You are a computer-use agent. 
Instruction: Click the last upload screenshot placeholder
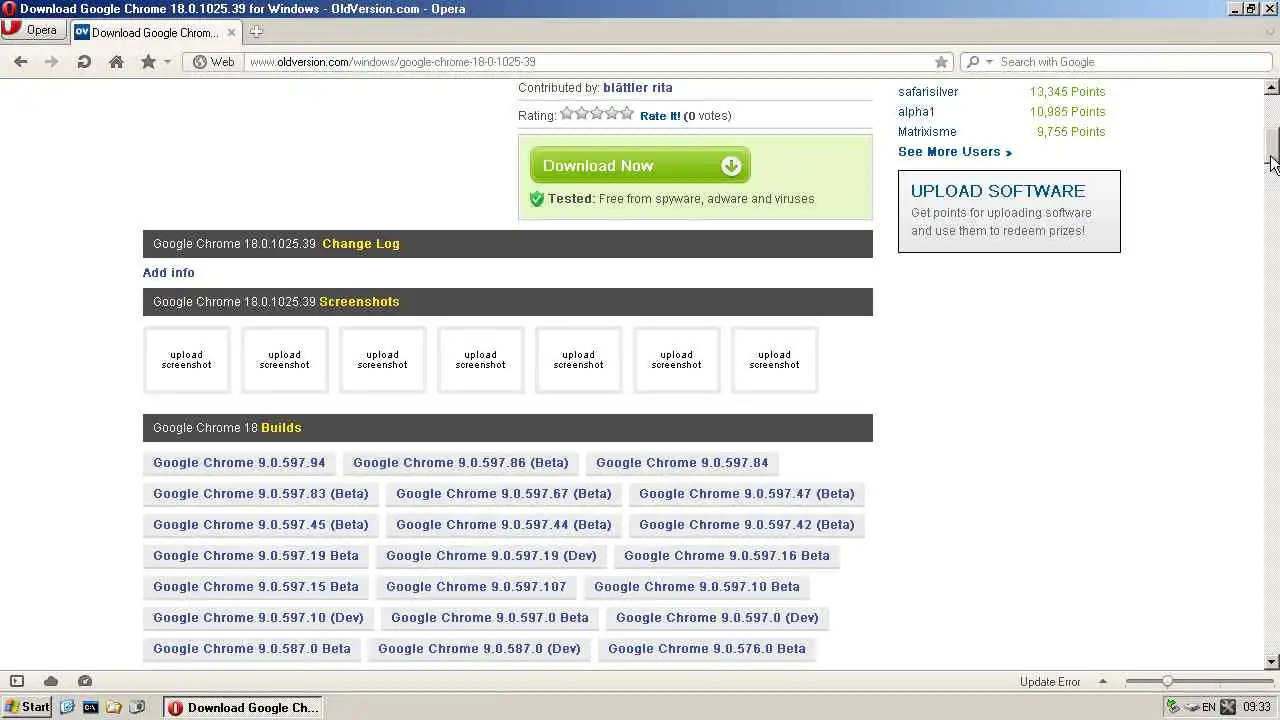pos(774,360)
